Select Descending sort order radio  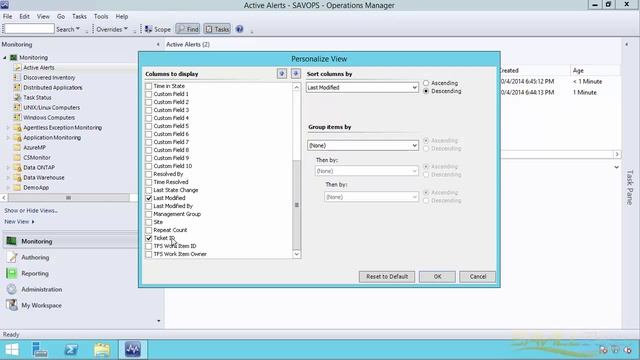click(426, 91)
